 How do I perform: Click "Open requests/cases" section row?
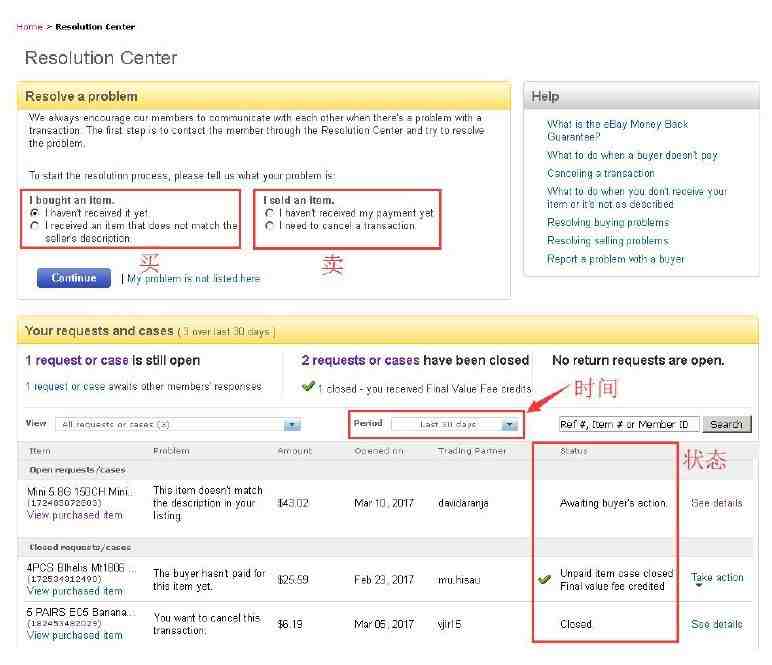[385, 470]
